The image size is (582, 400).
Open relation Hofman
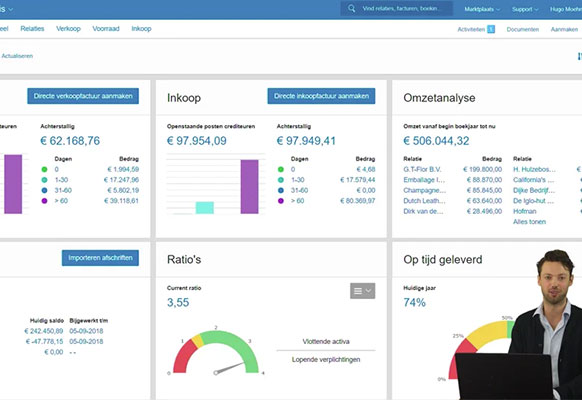pos(524,211)
